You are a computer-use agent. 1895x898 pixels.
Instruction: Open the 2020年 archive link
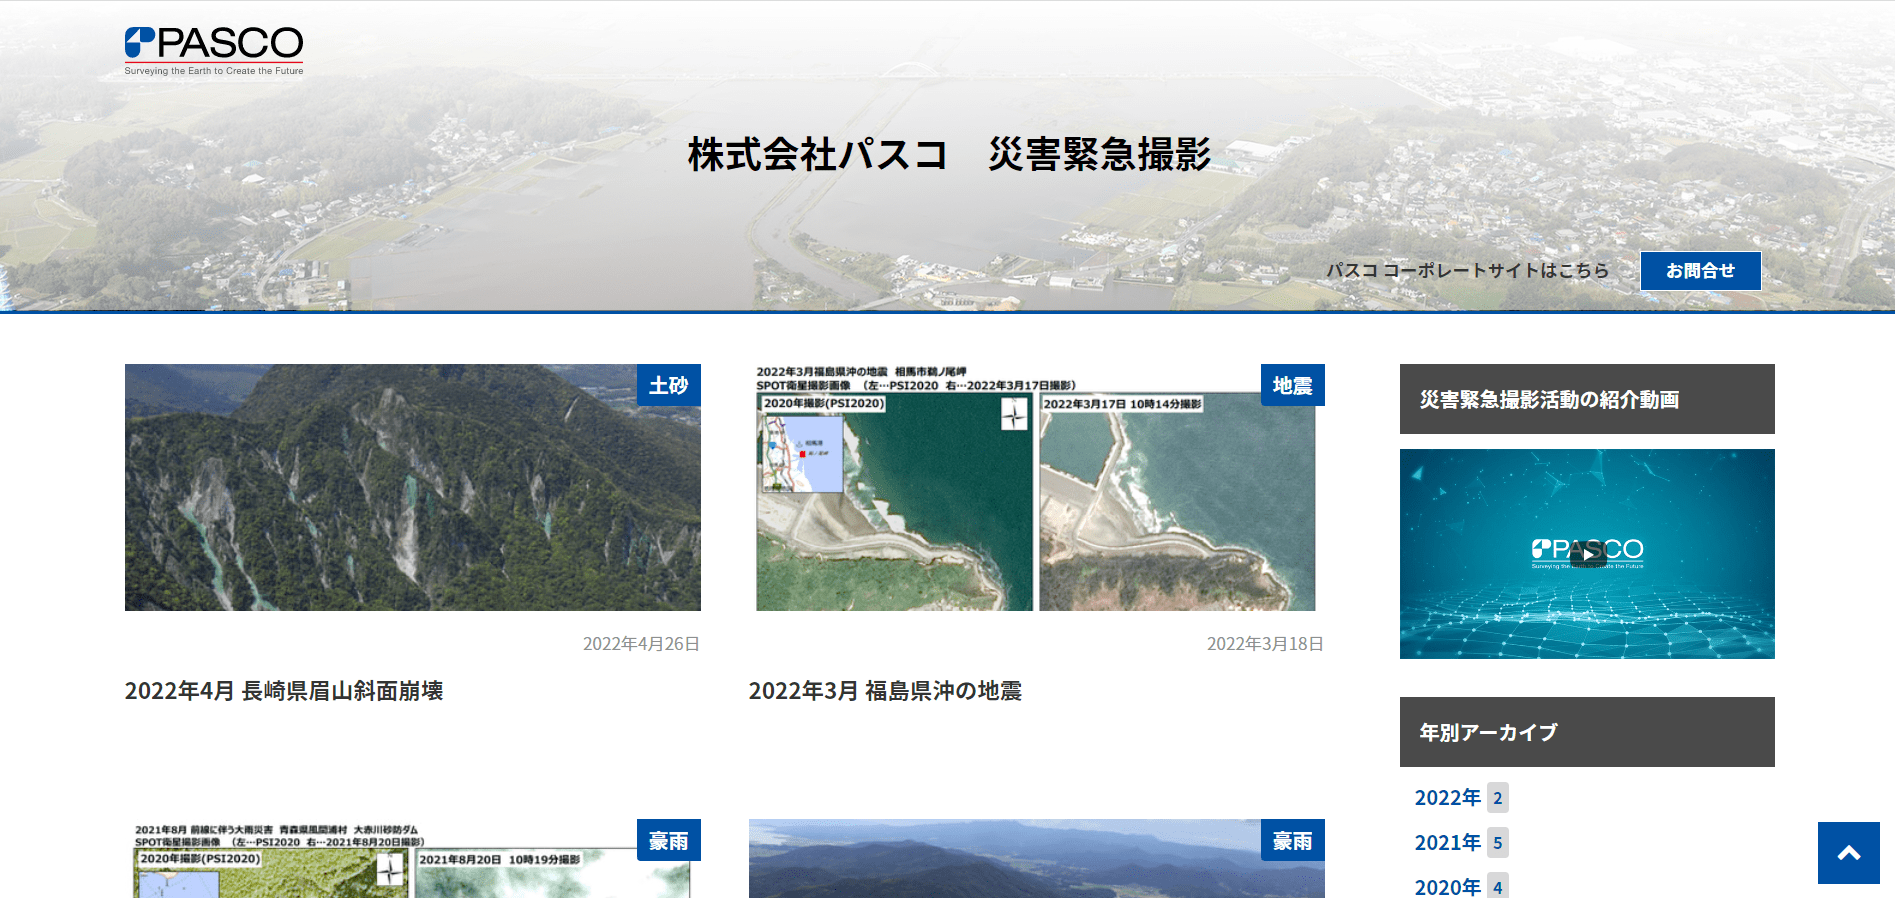pos(1447,887)
